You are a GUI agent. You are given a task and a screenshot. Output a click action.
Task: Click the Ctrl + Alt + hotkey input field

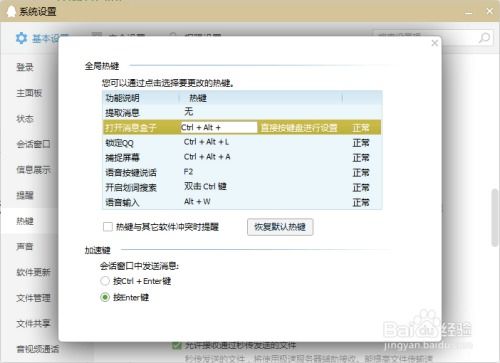(219, 127)
